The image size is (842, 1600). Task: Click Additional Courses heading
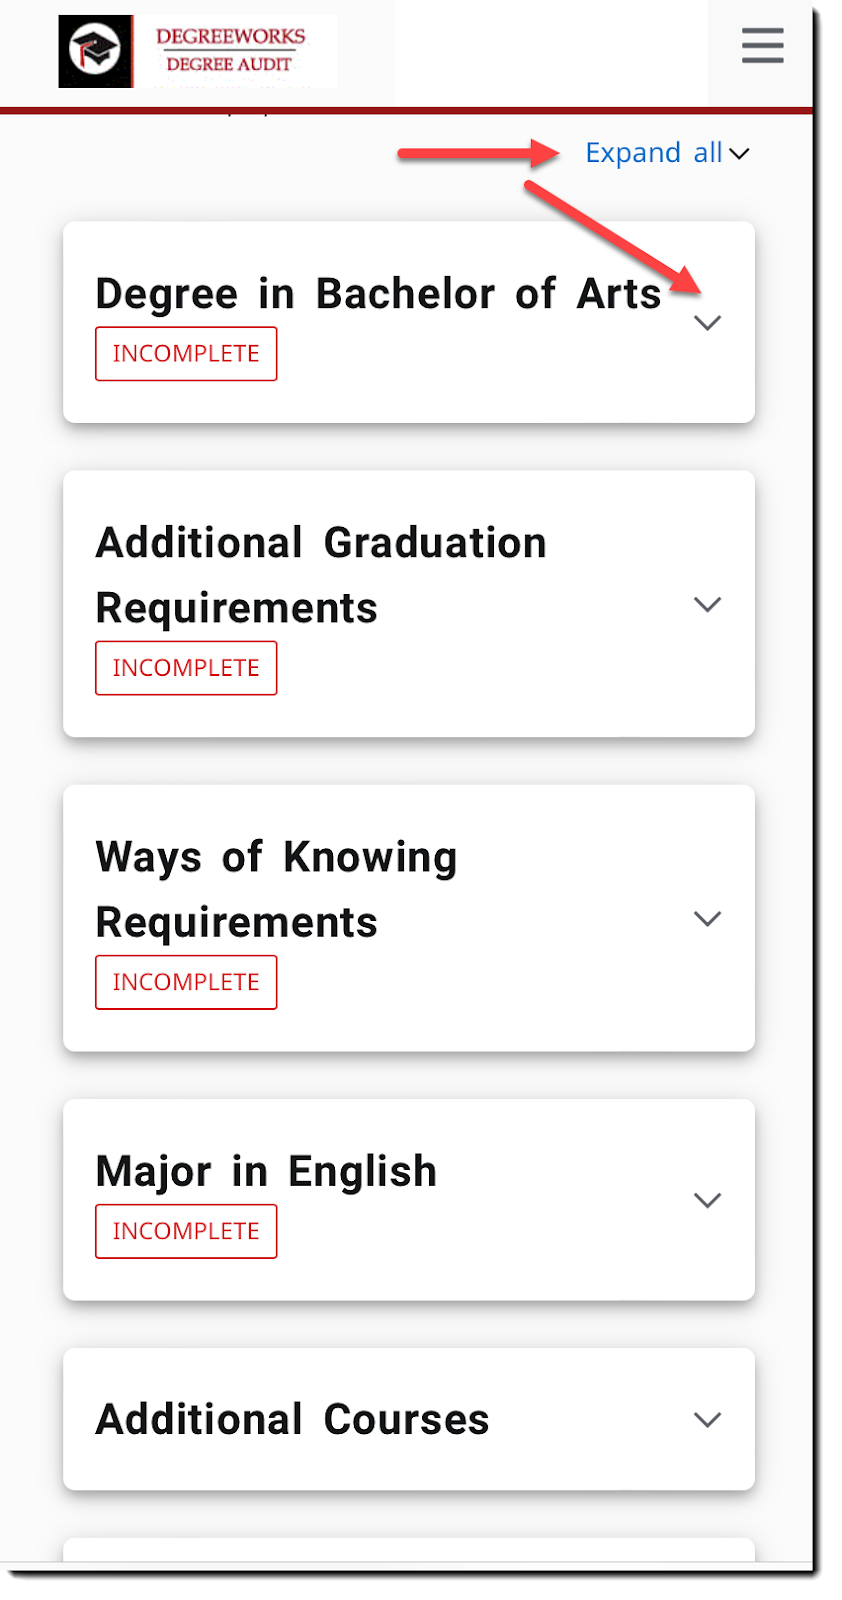pos(292,1420)
